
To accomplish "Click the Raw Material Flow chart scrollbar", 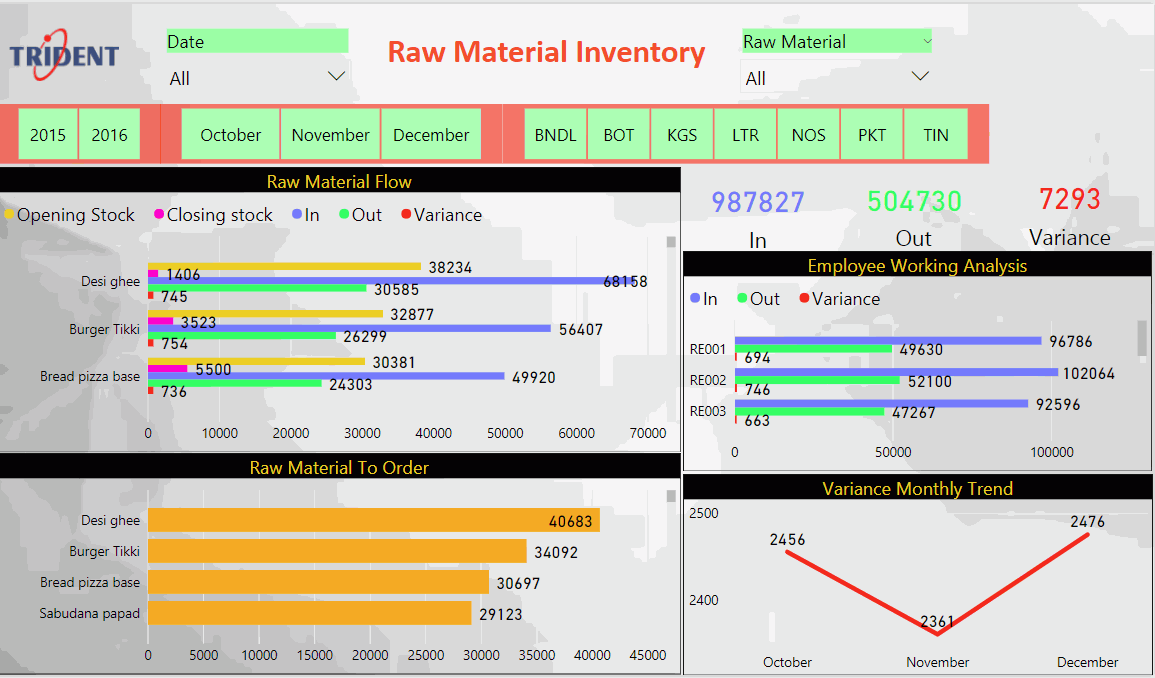I will pos(671,243).
